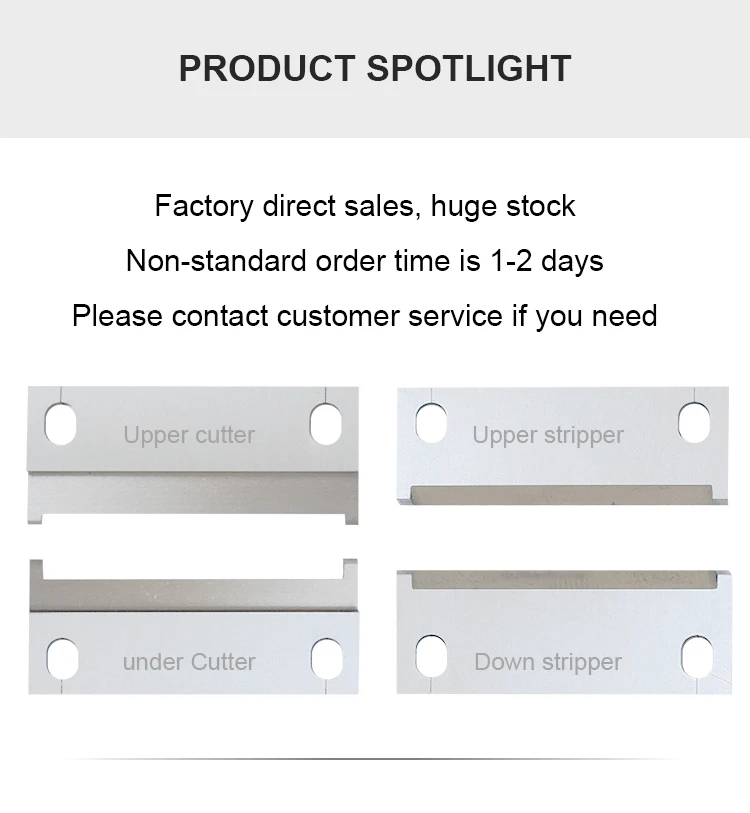
Task: Click the left mounting hole on Down stripper
Action: point(432,657)
